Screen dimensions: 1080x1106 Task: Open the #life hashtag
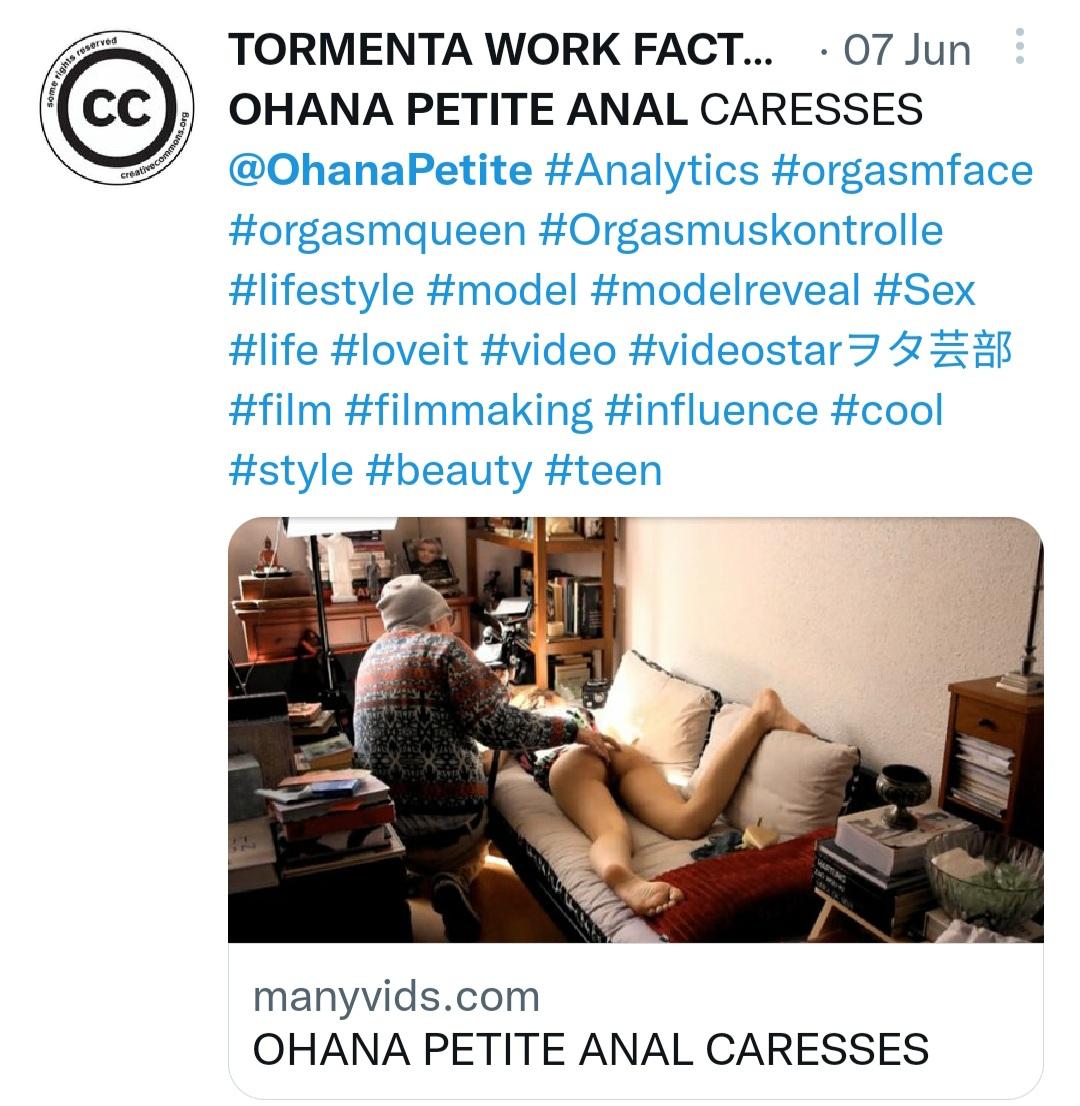[x=273, y=351]
